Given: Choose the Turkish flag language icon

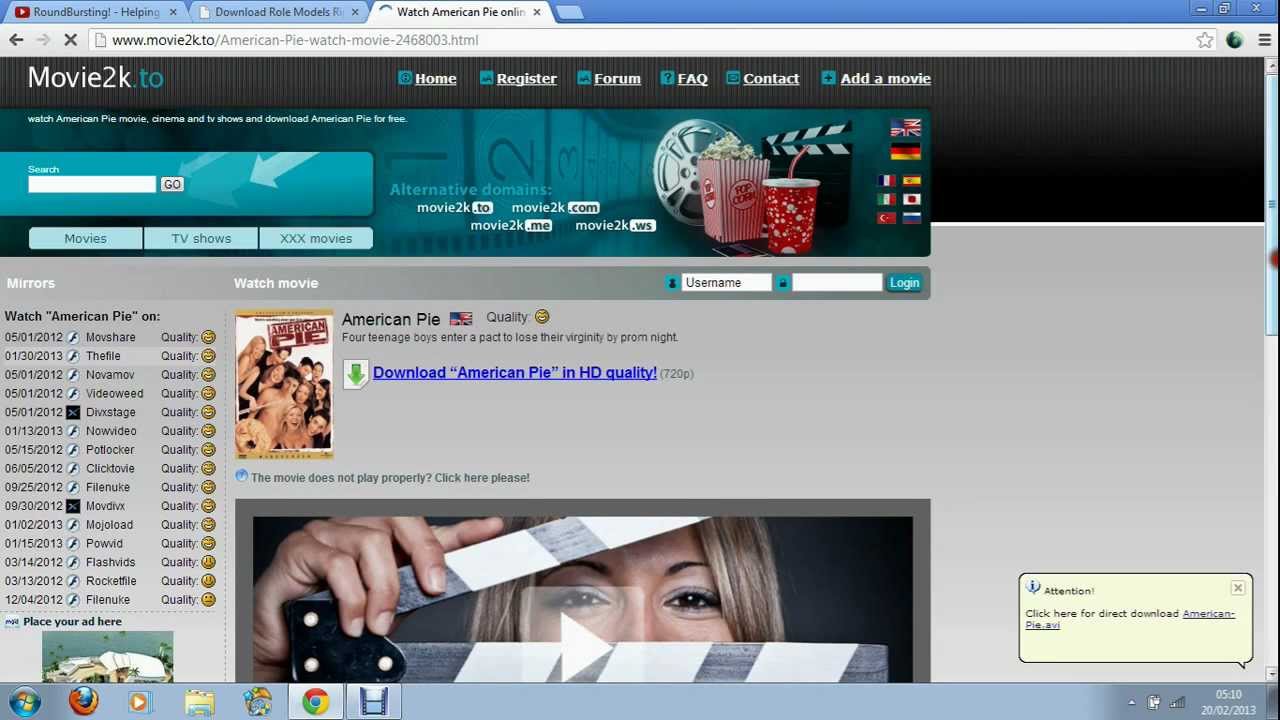Looking at the screenshot, I should pos(887,217).
